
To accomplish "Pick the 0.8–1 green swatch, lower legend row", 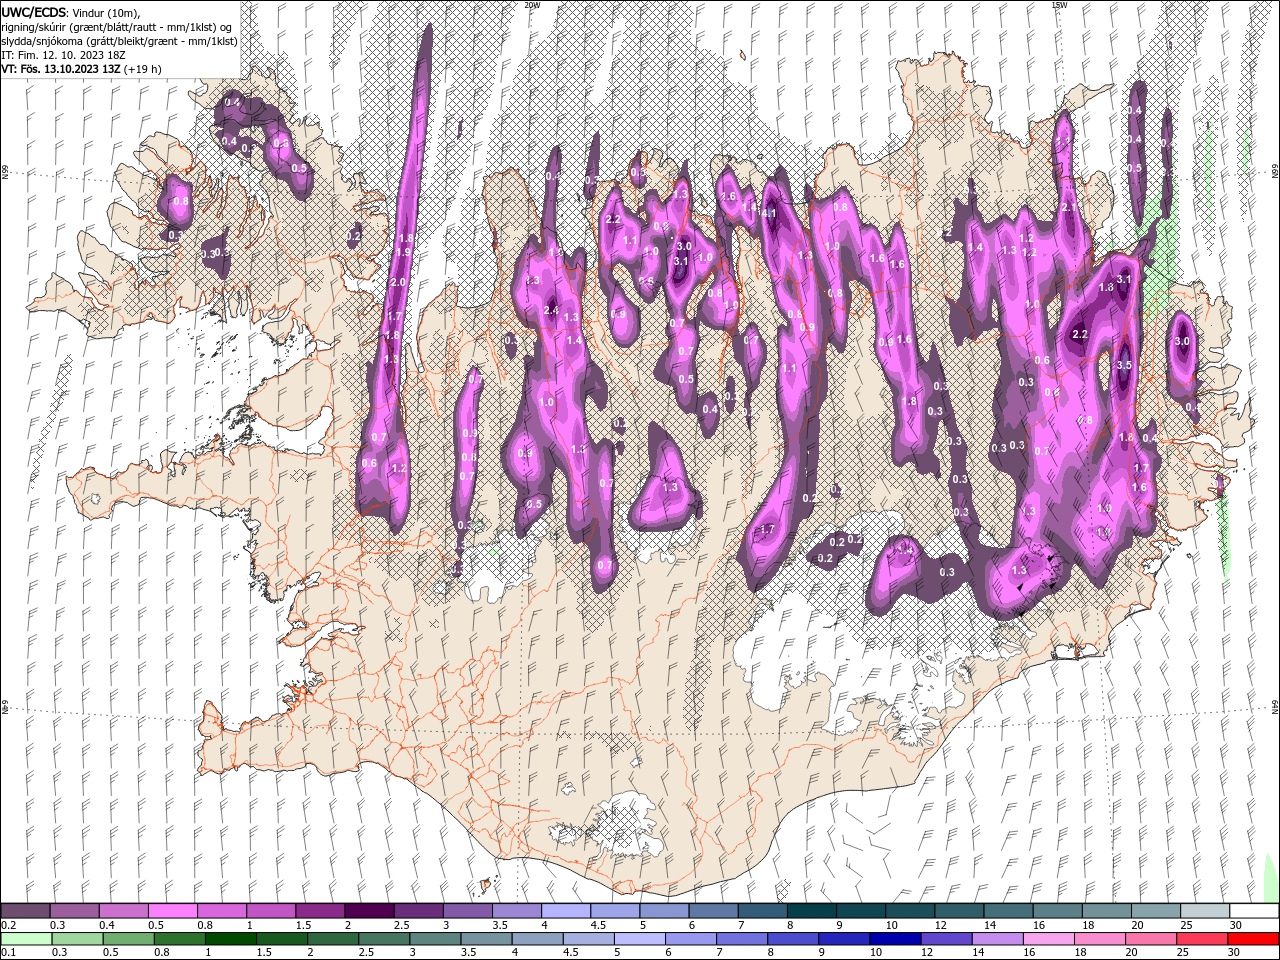I will click(x=179, y=939).
